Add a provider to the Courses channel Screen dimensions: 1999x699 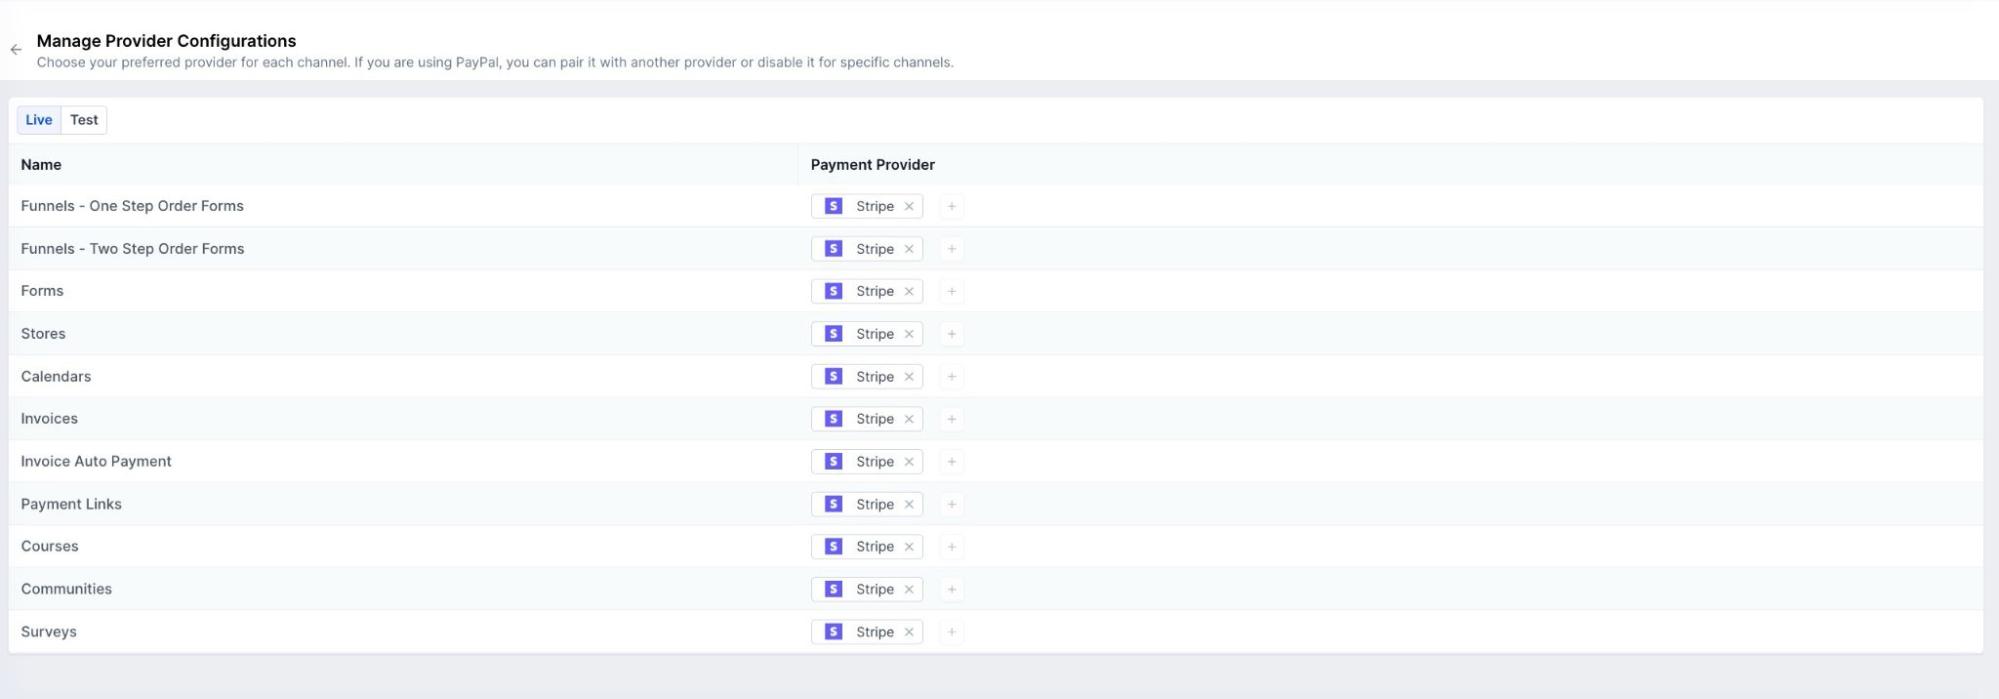click(951, 547)
